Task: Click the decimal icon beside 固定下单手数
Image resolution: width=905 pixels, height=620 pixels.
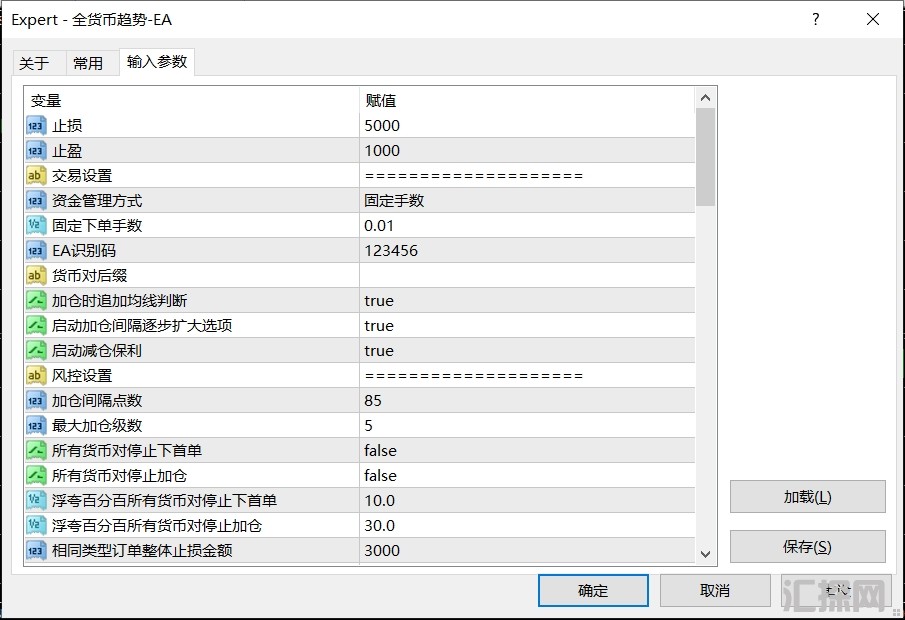Action: point(36,226)
